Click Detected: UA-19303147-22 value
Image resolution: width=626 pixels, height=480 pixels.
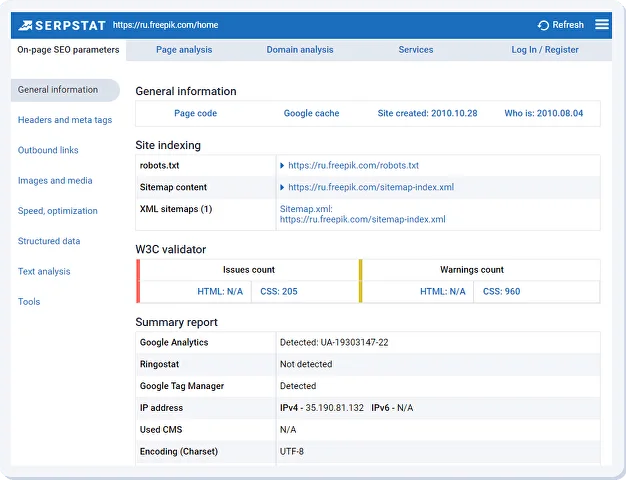tap(334, 343)
